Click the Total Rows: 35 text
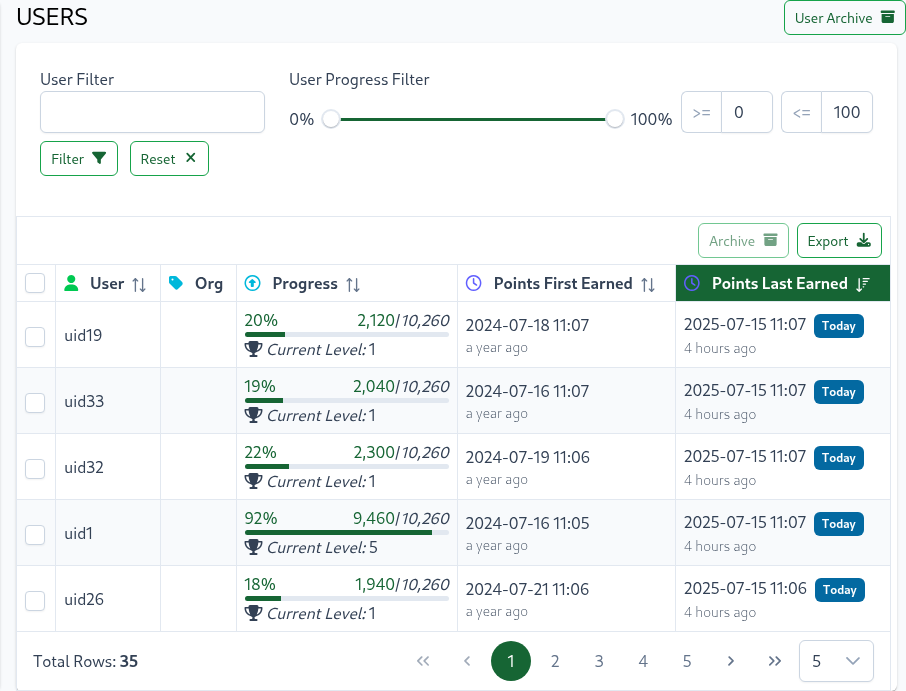 click(86, 661)
